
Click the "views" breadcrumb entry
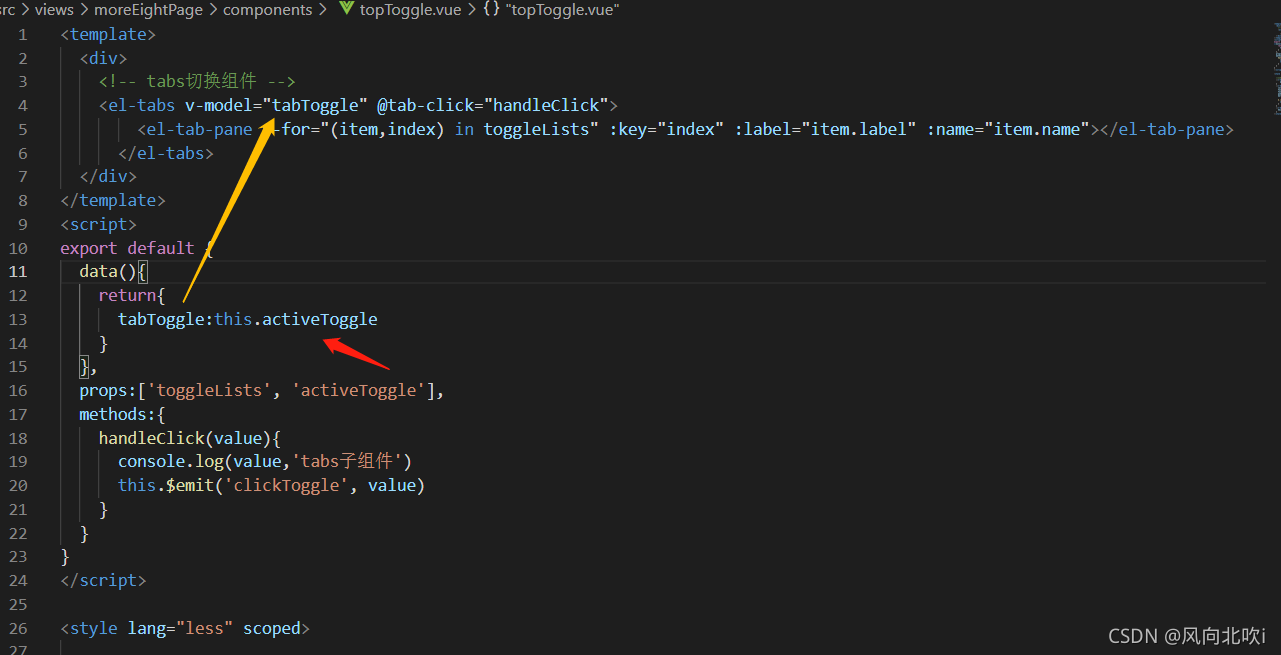click(x=53, y=10)
